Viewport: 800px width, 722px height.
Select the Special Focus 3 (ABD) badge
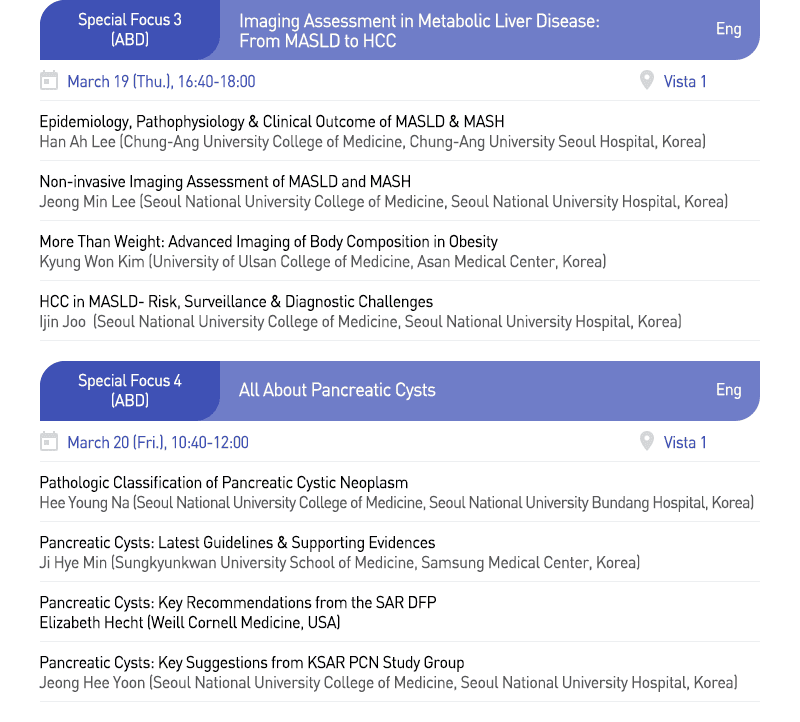pos(130,30)
